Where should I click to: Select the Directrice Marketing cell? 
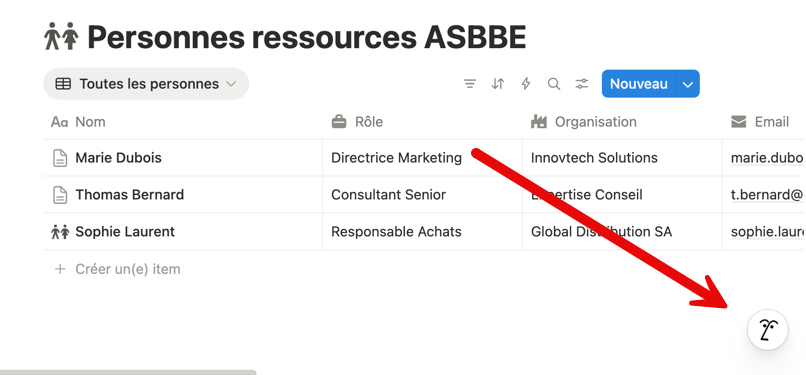point(423,158)
